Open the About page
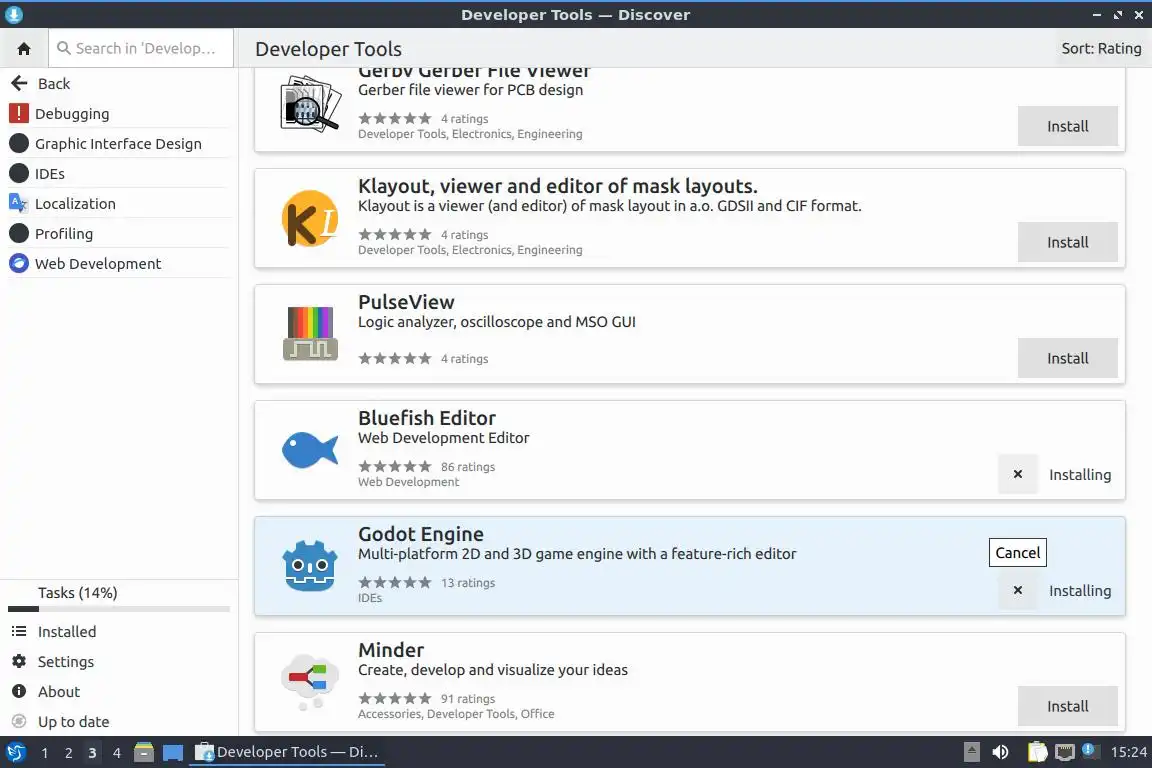 119,692
